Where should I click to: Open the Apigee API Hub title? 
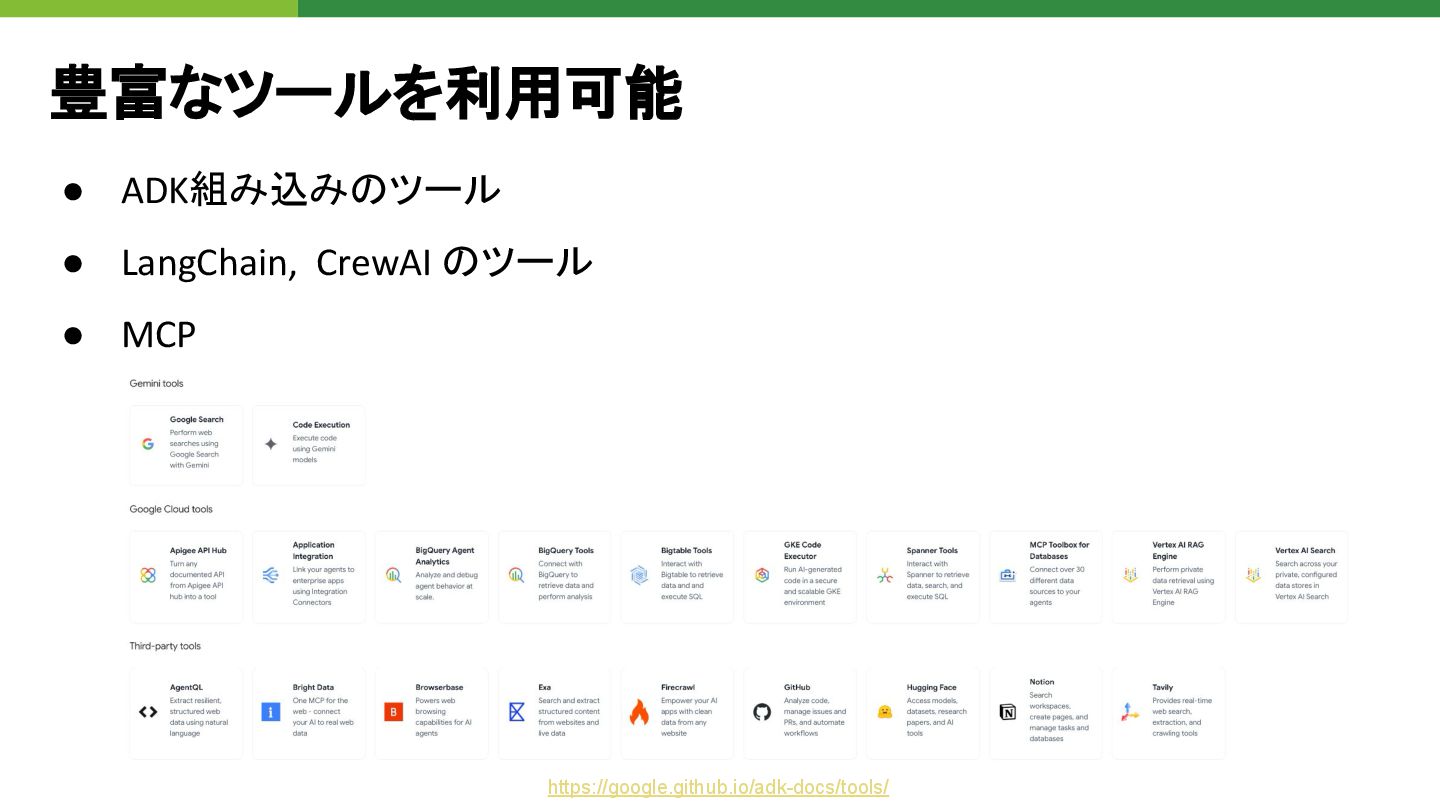click(x=198, y=550)
